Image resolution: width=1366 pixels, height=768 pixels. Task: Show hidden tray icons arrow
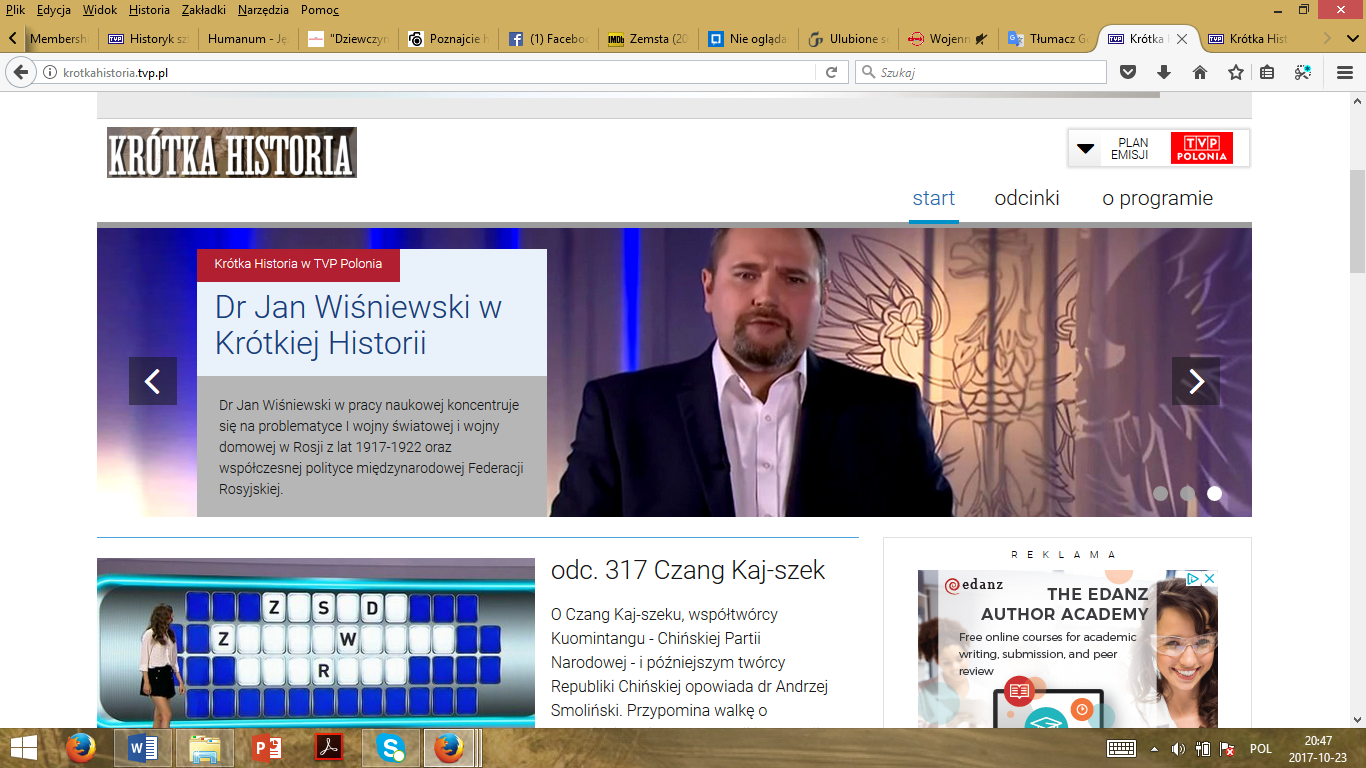1155,749
